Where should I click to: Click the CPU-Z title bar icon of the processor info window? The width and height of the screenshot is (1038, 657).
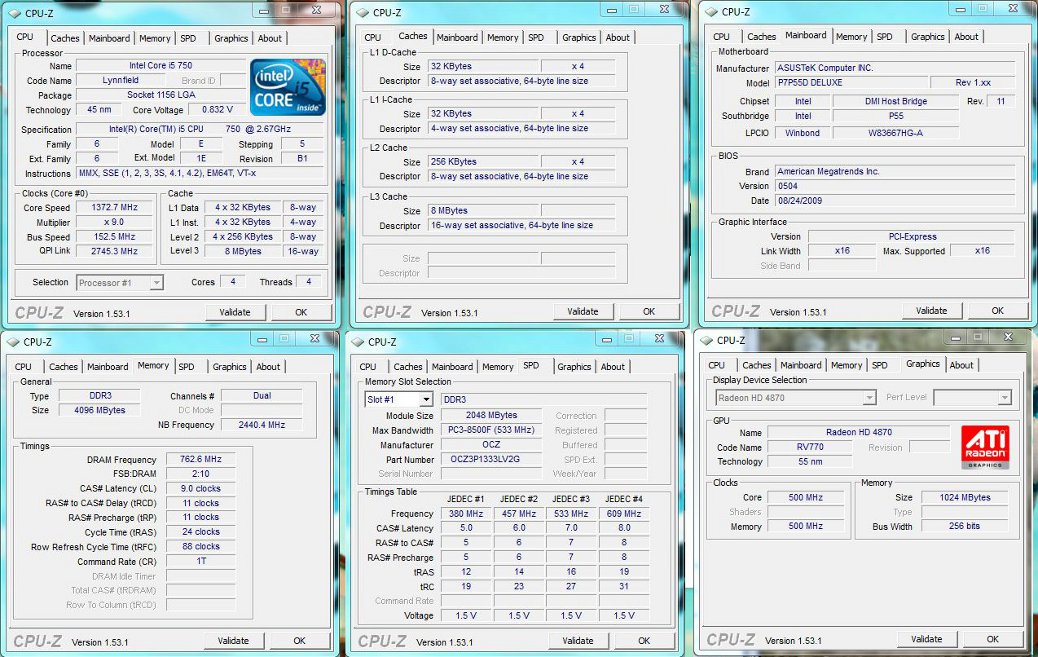[x=15, y=11]
